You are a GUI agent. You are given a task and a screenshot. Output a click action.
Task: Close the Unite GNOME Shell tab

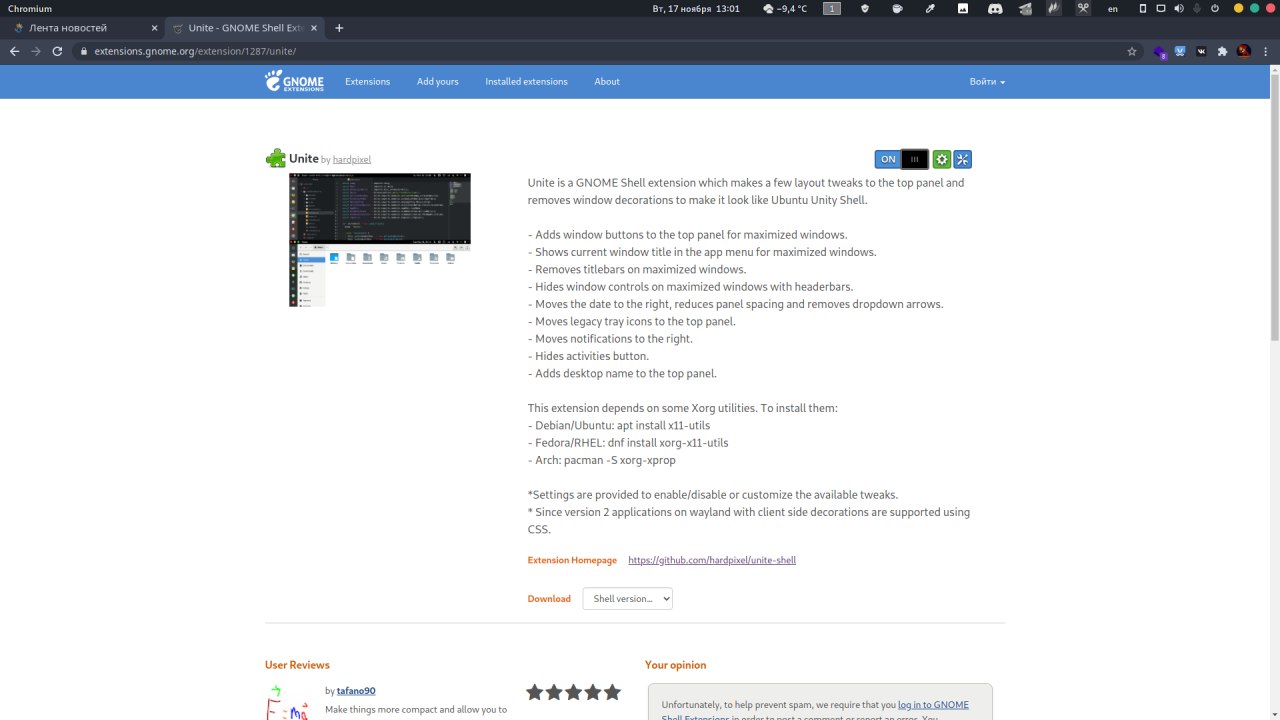point(313,28)
